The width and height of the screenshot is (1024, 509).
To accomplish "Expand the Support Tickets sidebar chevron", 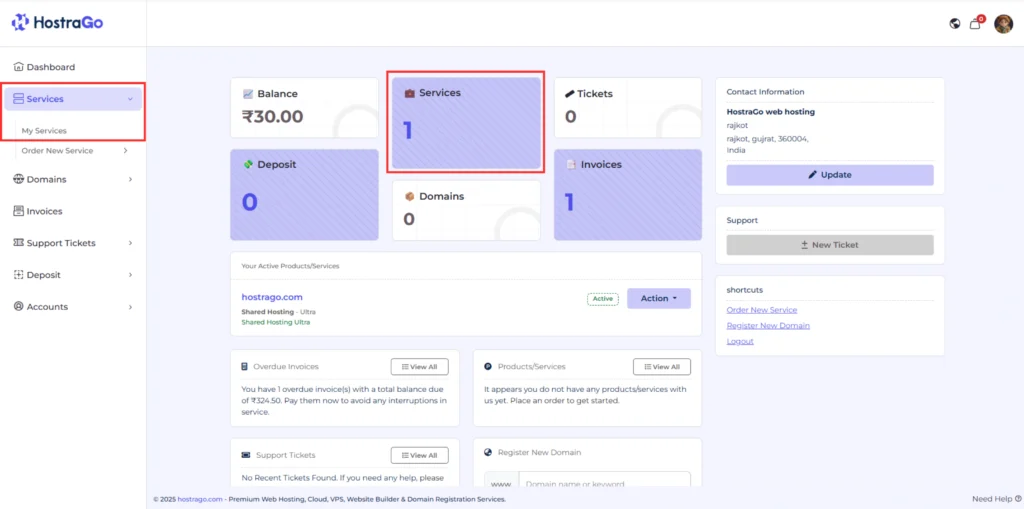I will pyautogui.click(x=131, y=243).
